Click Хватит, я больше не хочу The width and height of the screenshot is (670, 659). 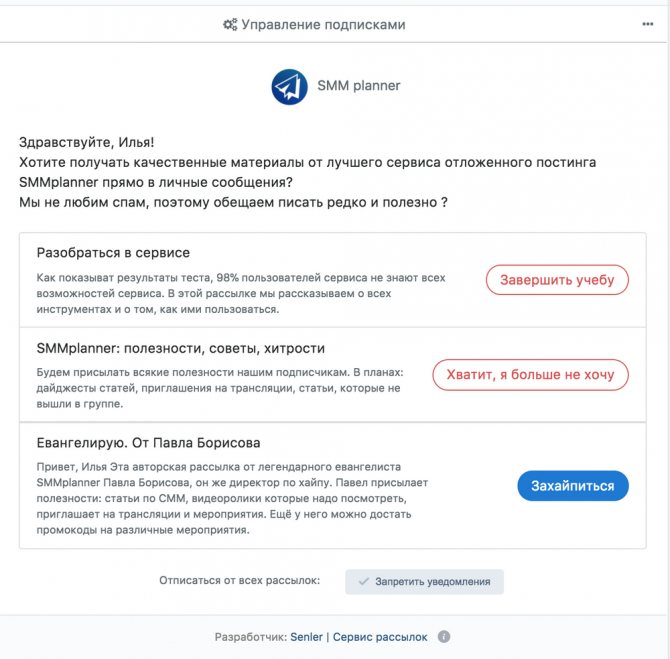530,375
